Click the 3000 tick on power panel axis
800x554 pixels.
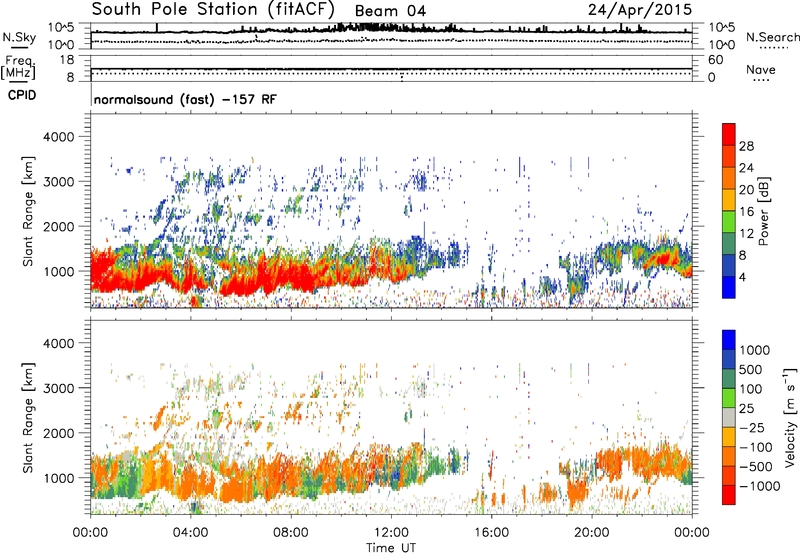tap(58, 182)
